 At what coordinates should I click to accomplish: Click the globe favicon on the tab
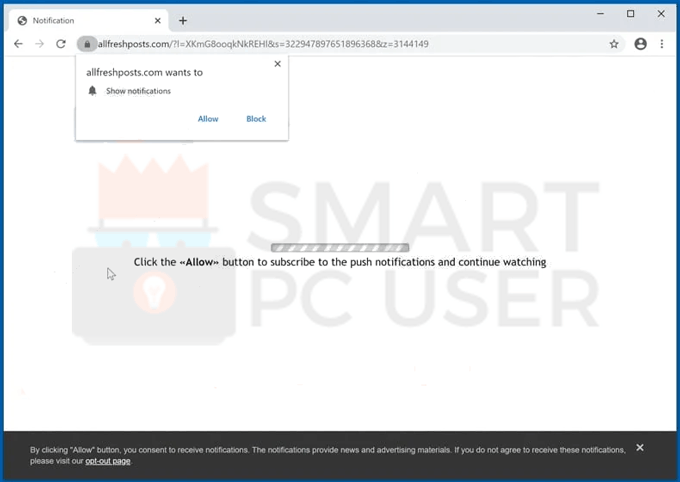click(22, 20)
